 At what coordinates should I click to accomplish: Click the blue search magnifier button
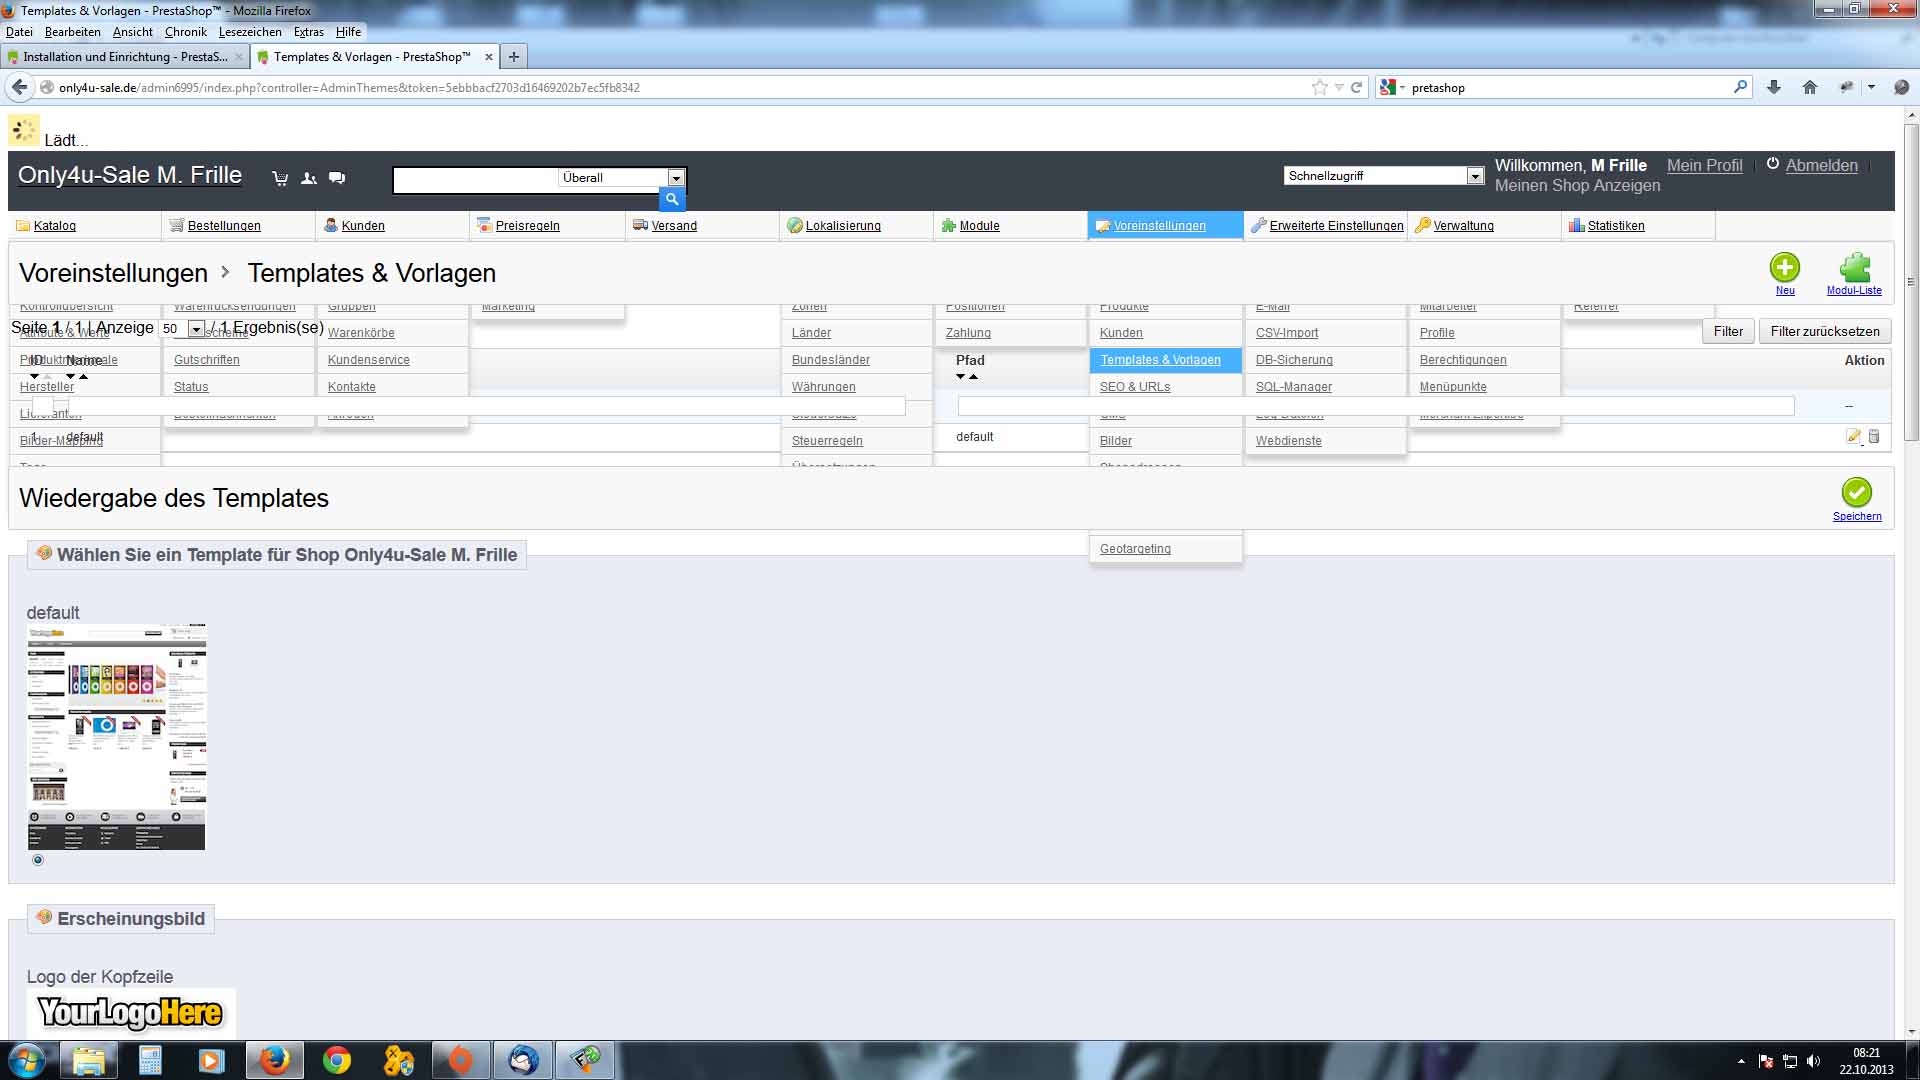point(672,200)
